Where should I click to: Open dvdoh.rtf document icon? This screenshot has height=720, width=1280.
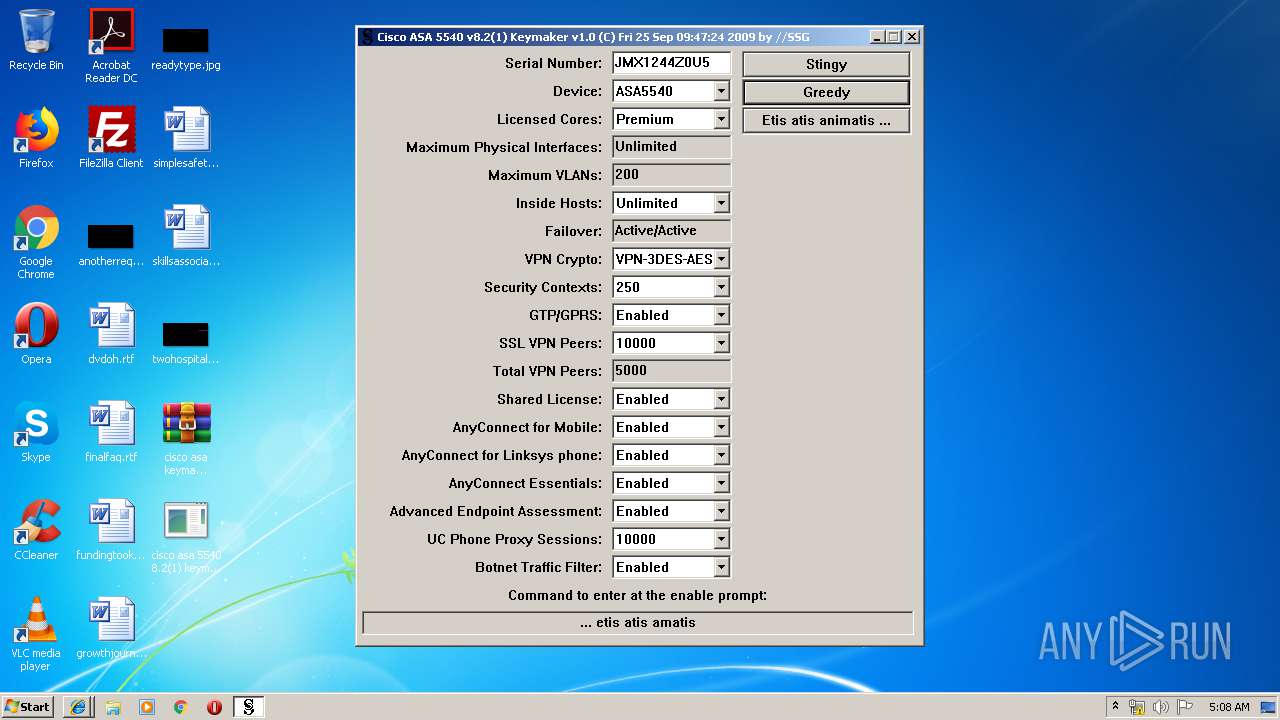click(111, 334)
